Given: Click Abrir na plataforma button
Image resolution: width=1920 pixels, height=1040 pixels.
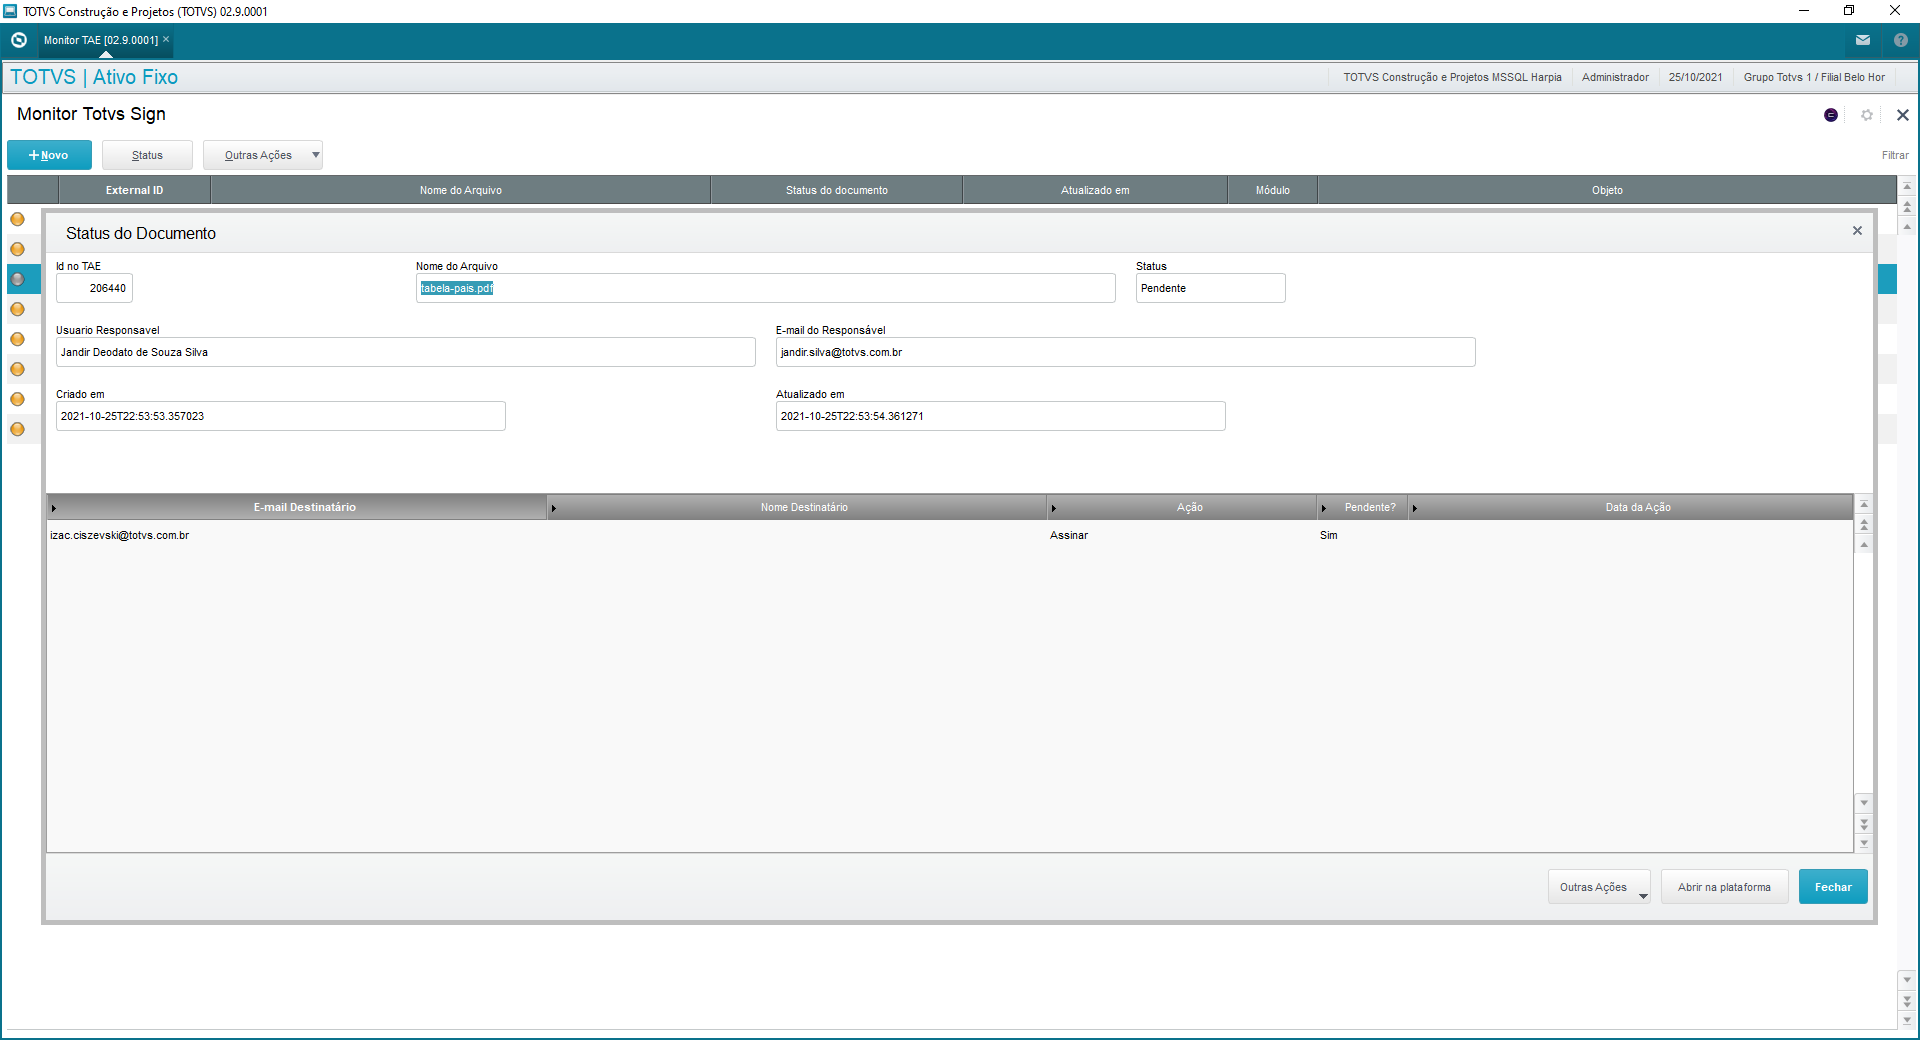Looking at the screenshot, I should (x=1724, y=887).
